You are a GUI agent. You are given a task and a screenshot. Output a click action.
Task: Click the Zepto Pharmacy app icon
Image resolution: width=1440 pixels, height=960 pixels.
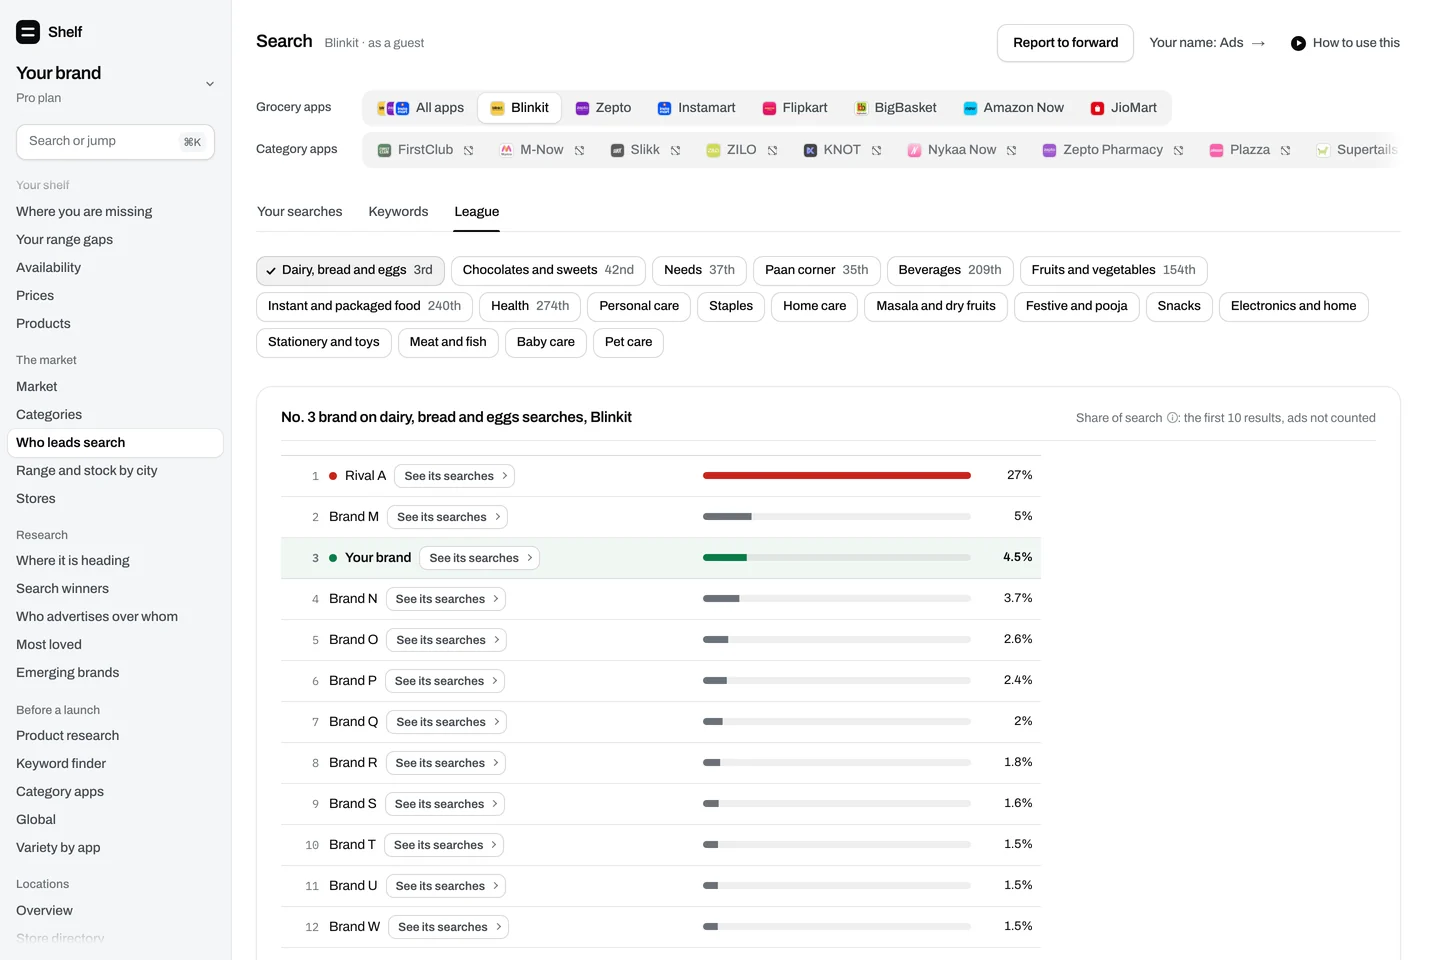(1049, 150)
